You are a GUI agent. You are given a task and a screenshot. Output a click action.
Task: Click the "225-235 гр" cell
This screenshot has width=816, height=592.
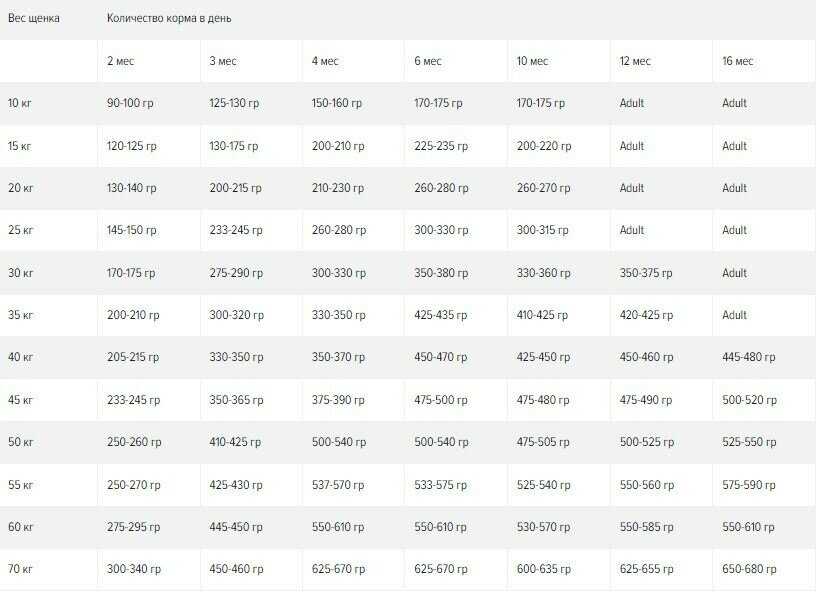[441, 146]
